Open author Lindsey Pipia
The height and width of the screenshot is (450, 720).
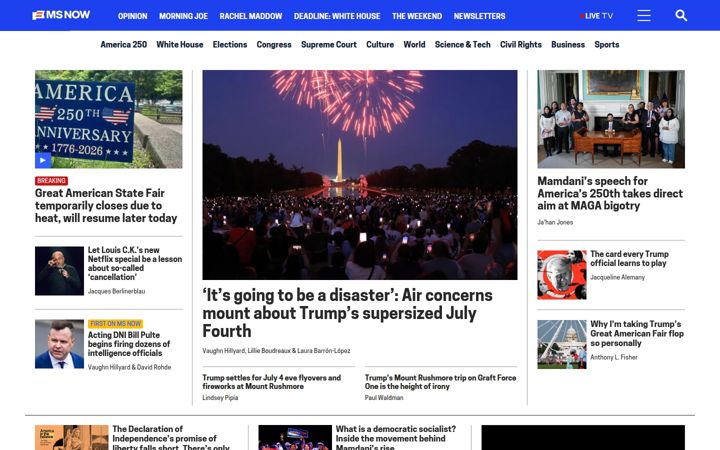point(220,398)
